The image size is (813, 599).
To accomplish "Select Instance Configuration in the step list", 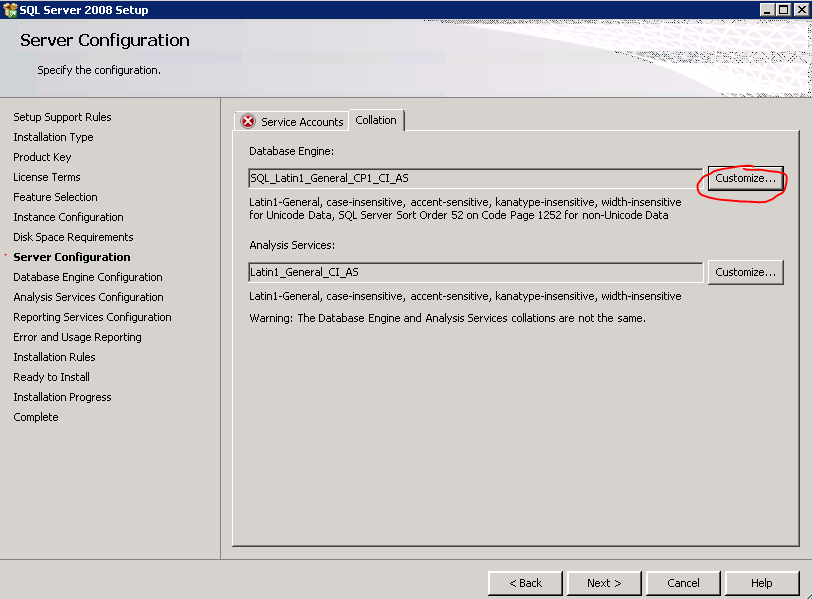I will coord(68,217).
